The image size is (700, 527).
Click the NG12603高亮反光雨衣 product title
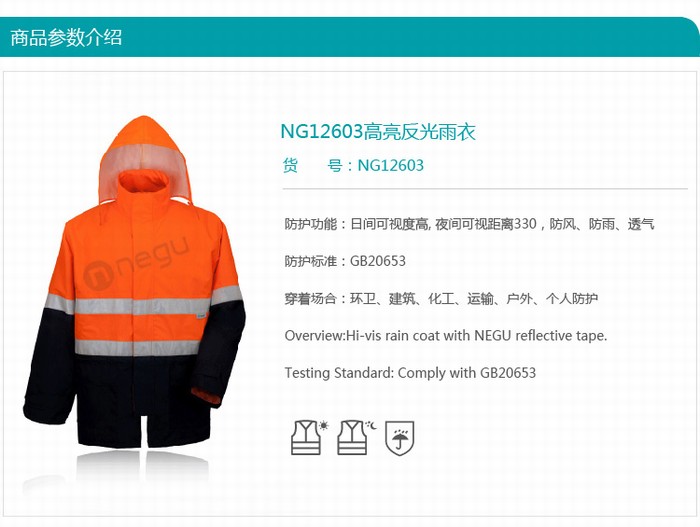click(x=378, y=132)
